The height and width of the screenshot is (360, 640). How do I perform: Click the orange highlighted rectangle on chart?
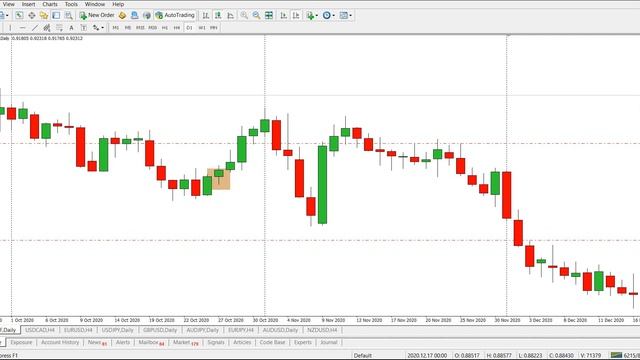tap(219, 179)
